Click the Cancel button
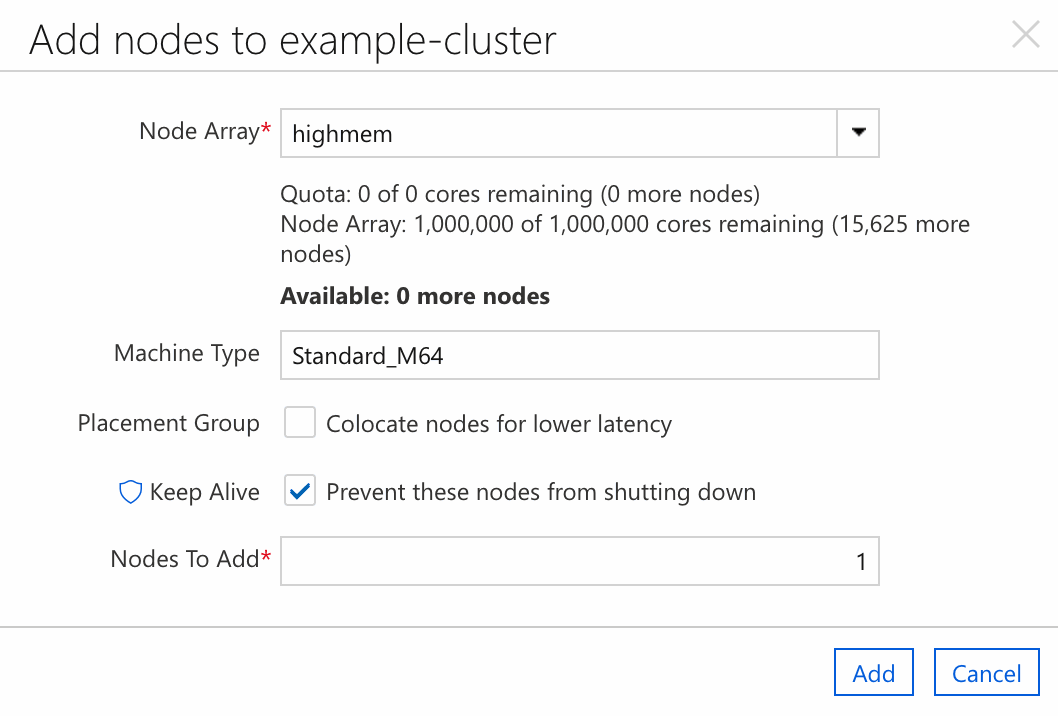 tap(986, 672)
